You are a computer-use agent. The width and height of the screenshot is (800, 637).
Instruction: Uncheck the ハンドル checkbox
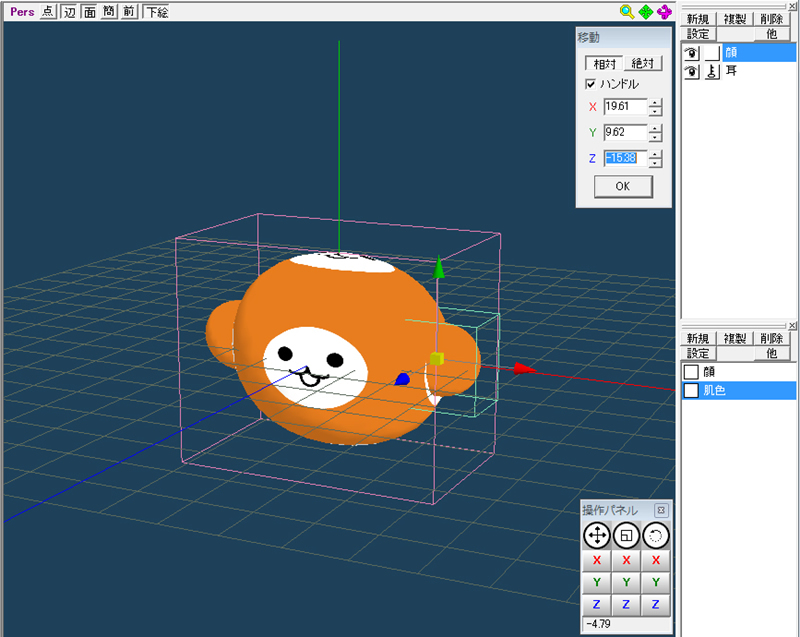click(x=590, y=84)
